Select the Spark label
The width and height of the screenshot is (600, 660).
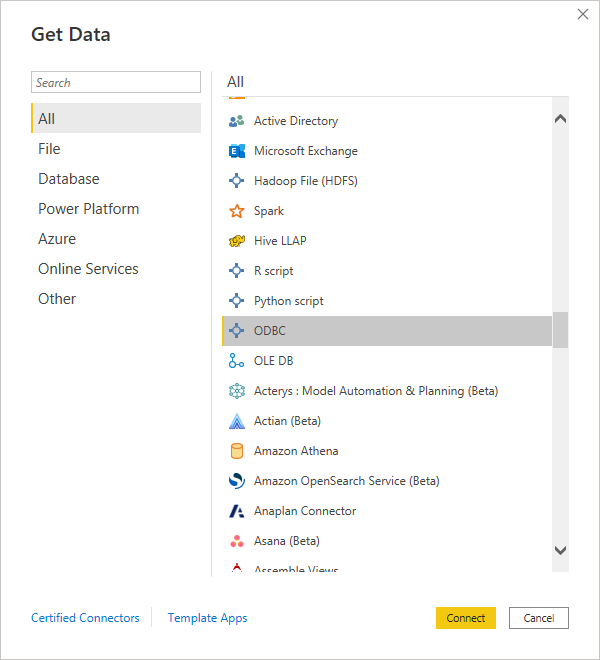click(269, 211)
